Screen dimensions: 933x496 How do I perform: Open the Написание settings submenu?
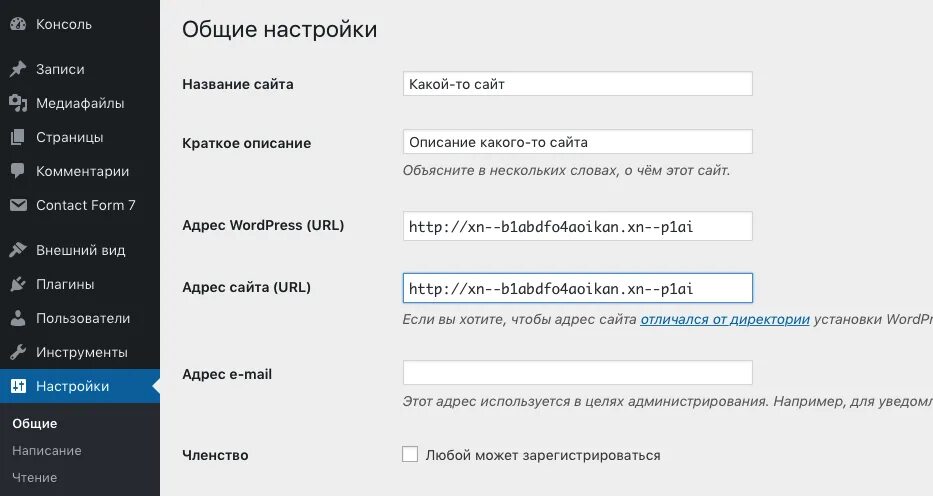(x=46, y=450)
